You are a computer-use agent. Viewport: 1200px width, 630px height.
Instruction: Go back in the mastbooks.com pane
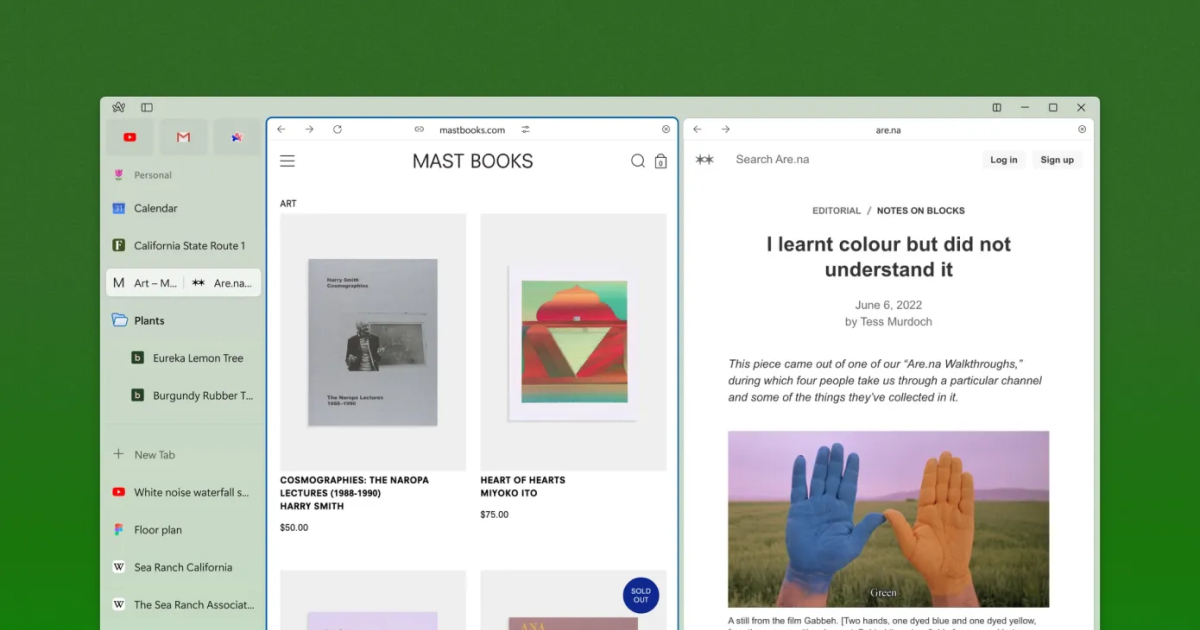coord(282,129)
